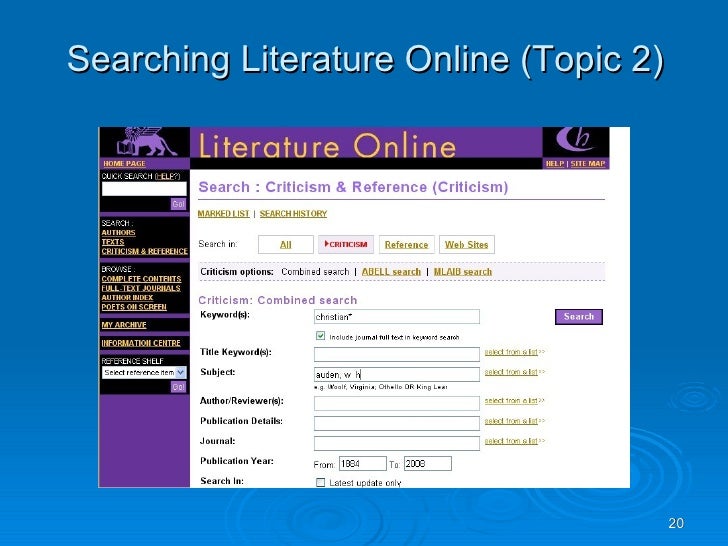
Task: Click the Keyword(s) field containing christian*
Action: point(396,317)
